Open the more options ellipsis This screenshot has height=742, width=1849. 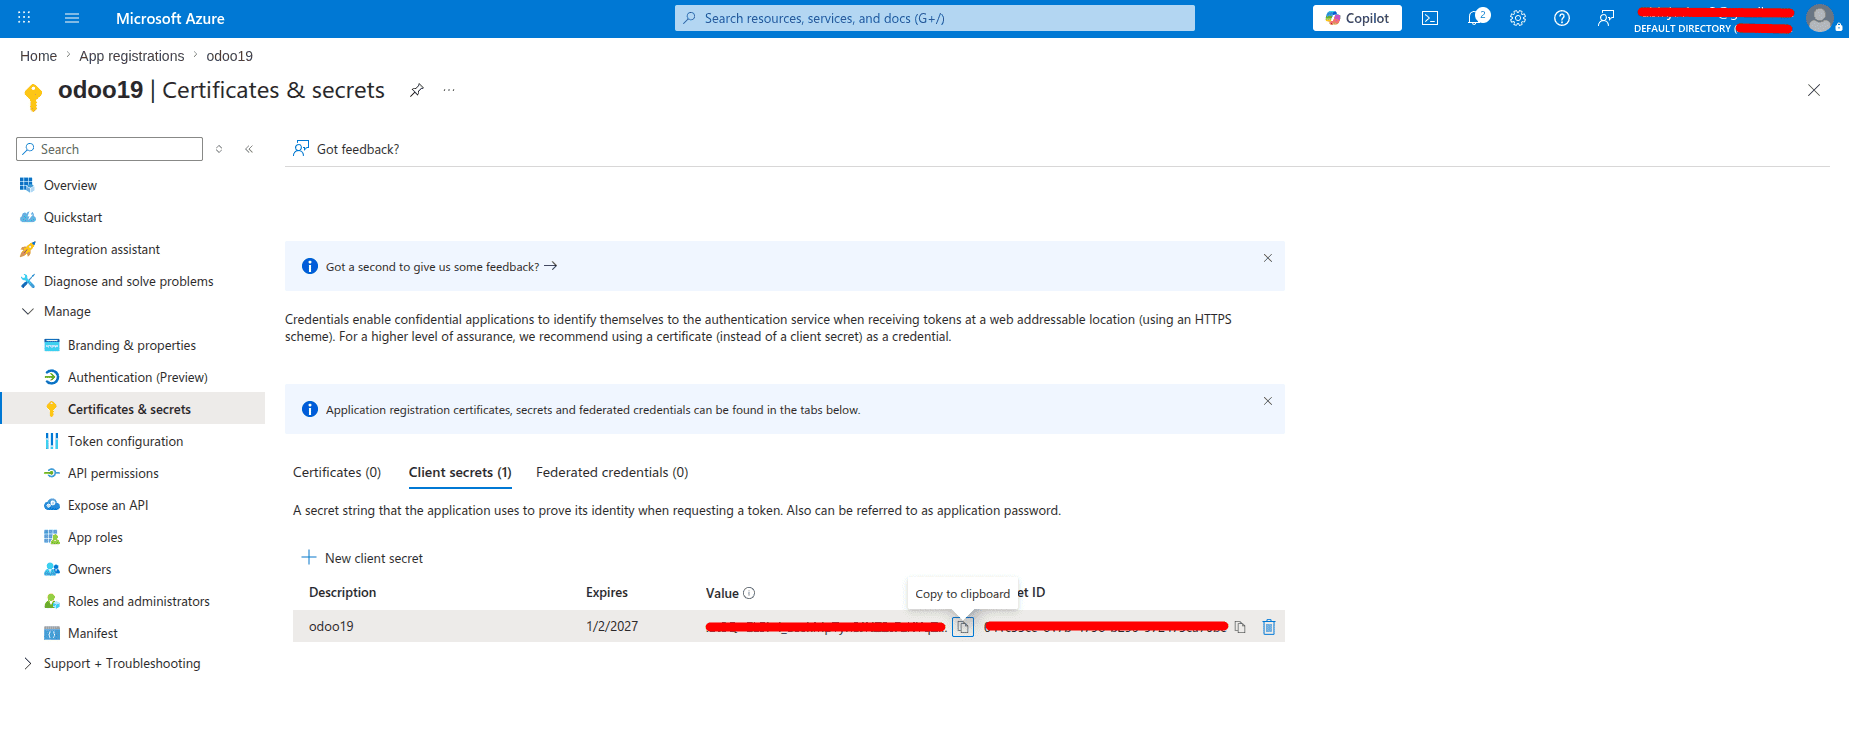449,90
